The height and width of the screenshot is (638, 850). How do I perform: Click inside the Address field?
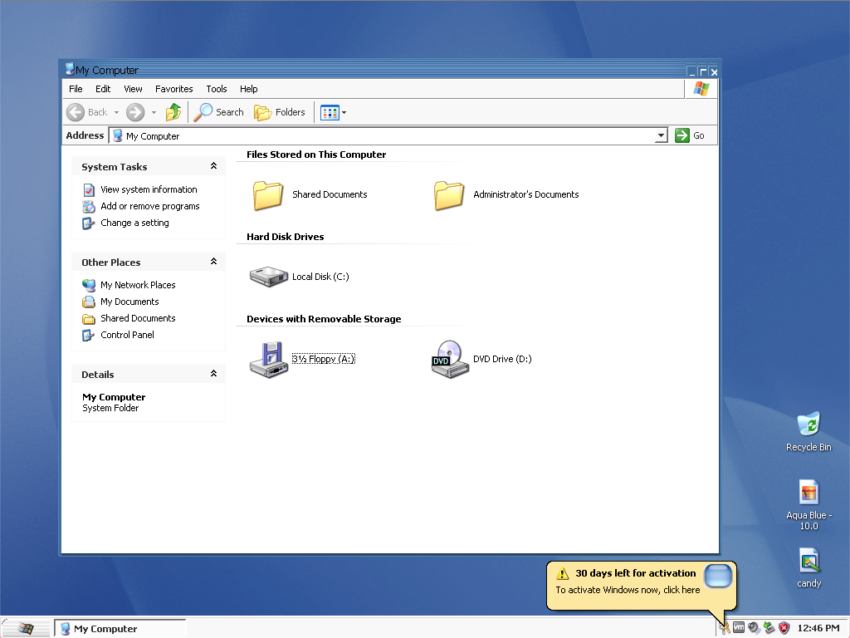tap(383, 136)
